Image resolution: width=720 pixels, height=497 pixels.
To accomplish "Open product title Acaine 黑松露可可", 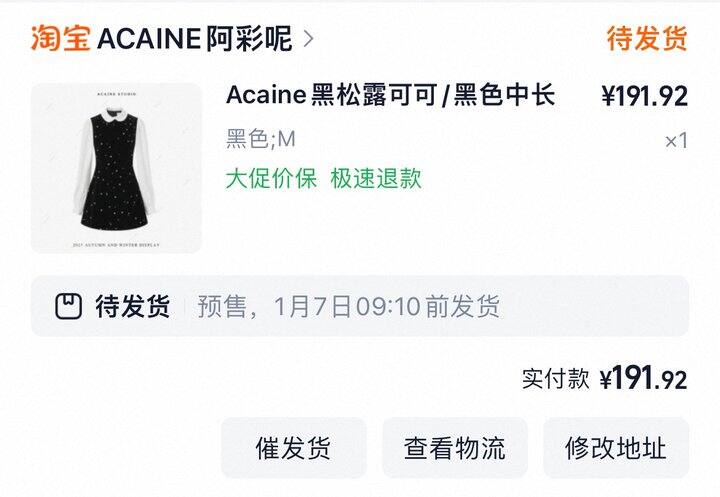I will tap(332, 95).
